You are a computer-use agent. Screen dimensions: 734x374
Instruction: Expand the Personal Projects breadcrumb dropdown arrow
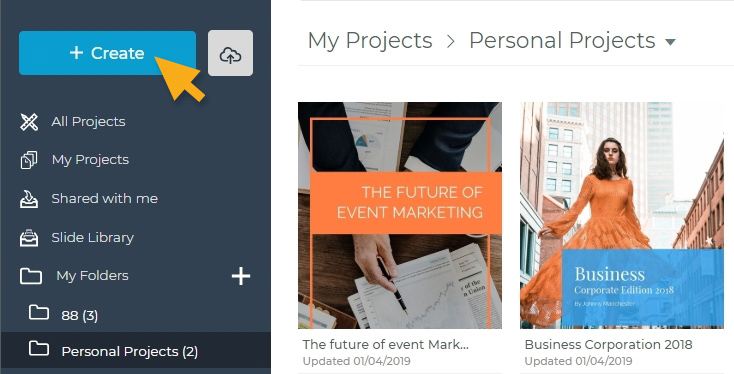[x=670, y=42]
